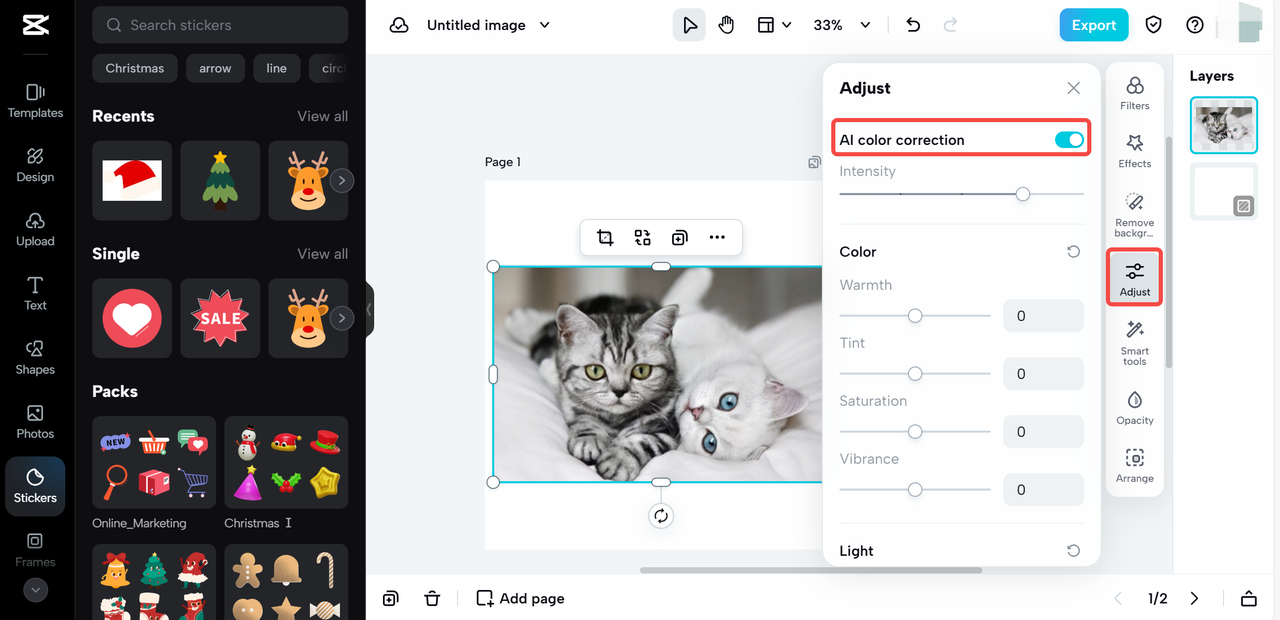Open the Upload sidebar tab

pos(35,229)
